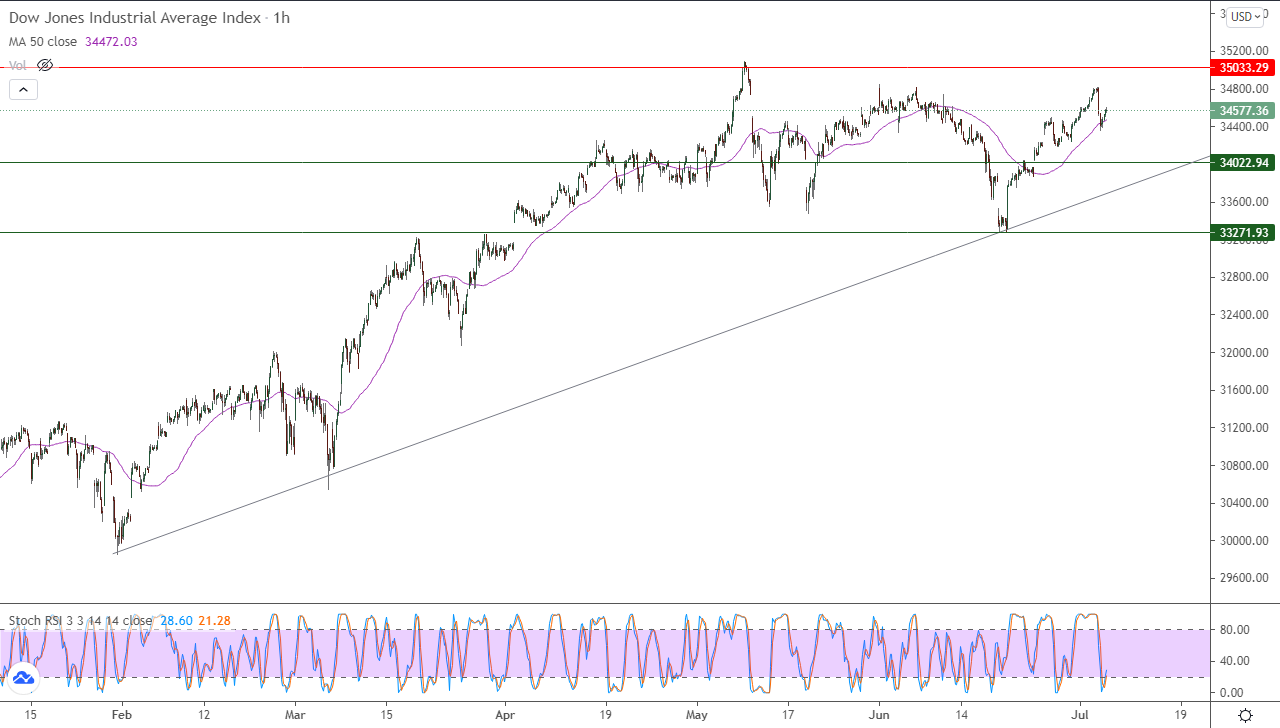Viewport: 1280px width, 728px height.
Task: Click the 14 date label on time axis
Action: (x=962, y=715)
